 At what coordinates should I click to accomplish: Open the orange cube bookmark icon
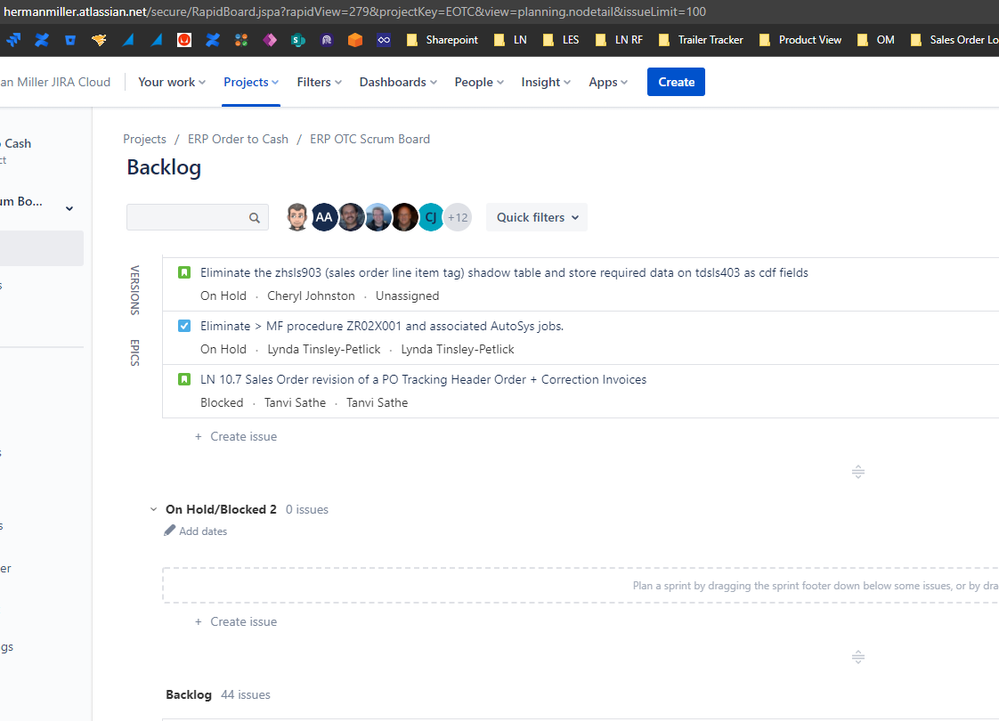355,40
